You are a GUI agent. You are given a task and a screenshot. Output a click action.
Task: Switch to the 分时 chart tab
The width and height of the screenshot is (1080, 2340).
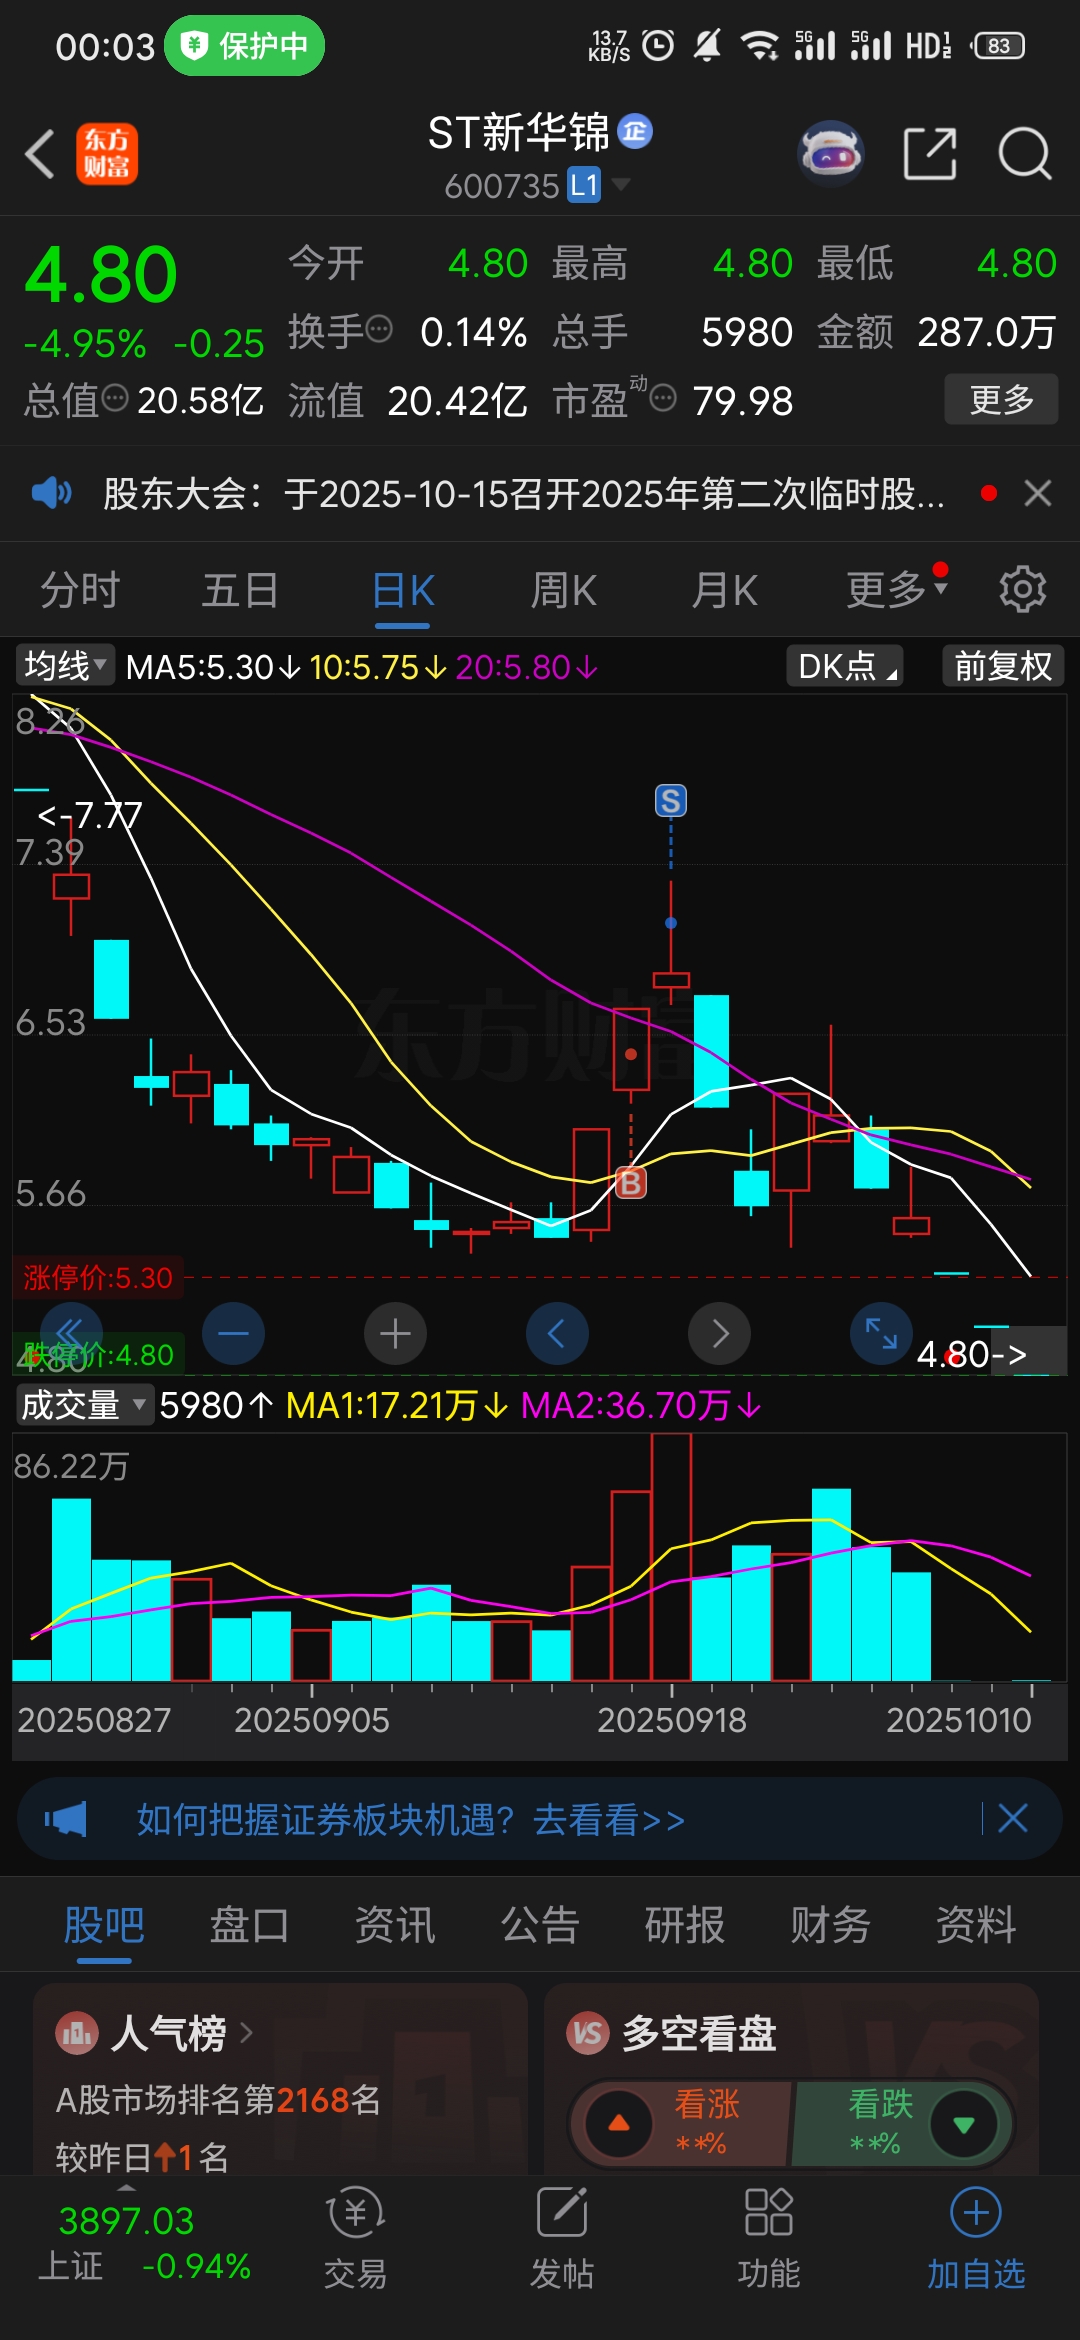point(80,590)
